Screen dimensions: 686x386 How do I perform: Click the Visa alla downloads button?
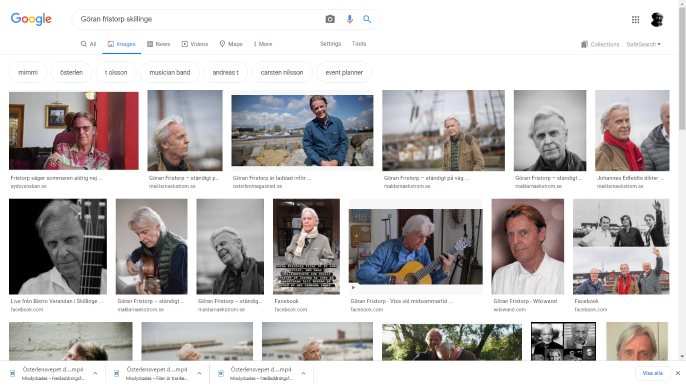tap(652, 373)
